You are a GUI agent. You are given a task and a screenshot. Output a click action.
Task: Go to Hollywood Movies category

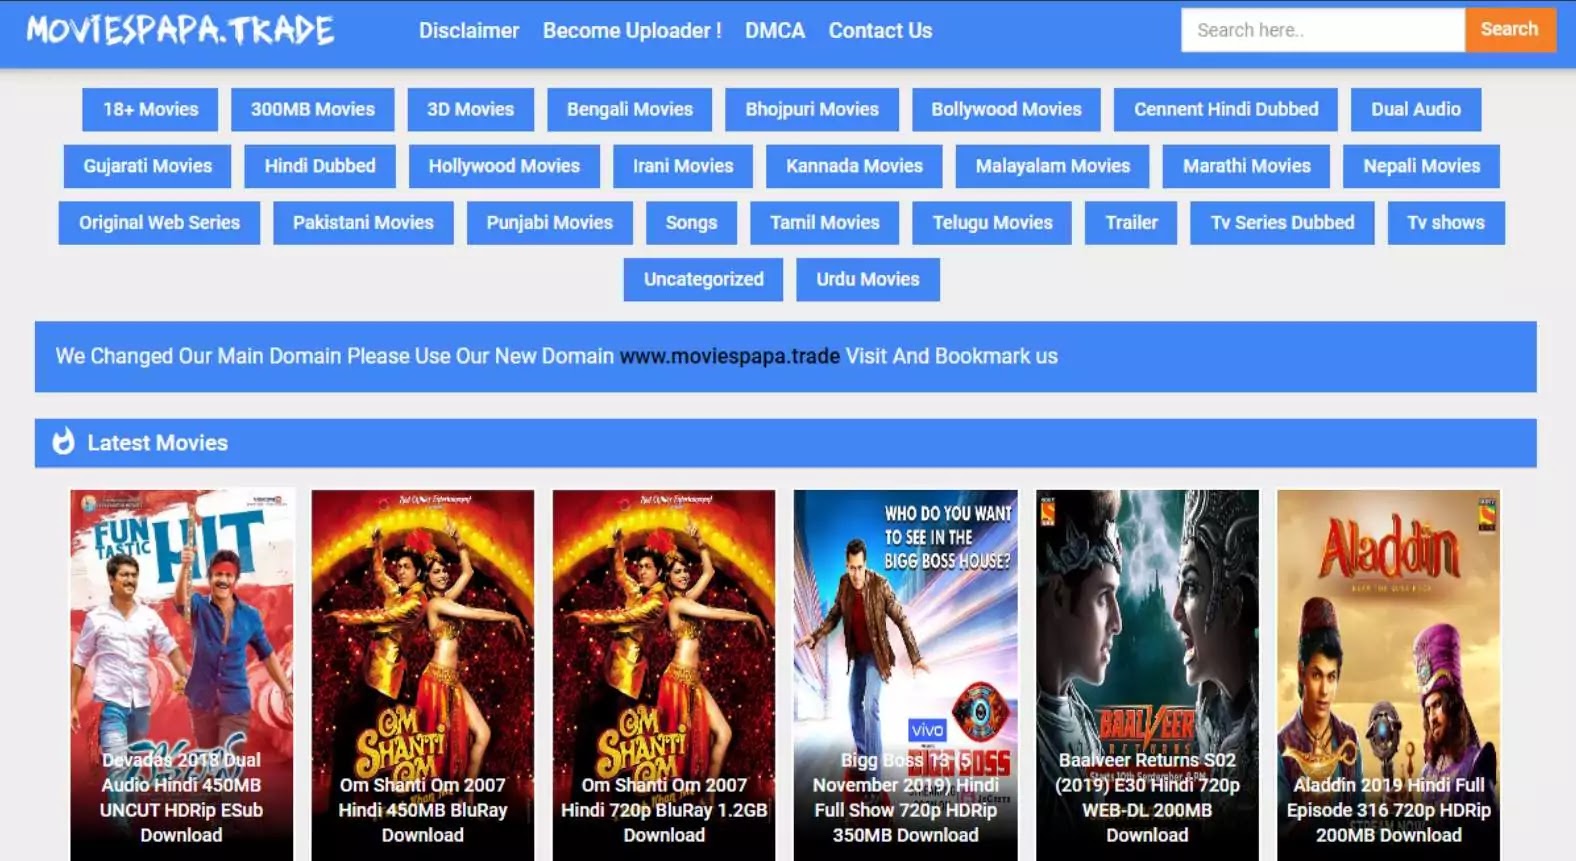click(504, 166)
